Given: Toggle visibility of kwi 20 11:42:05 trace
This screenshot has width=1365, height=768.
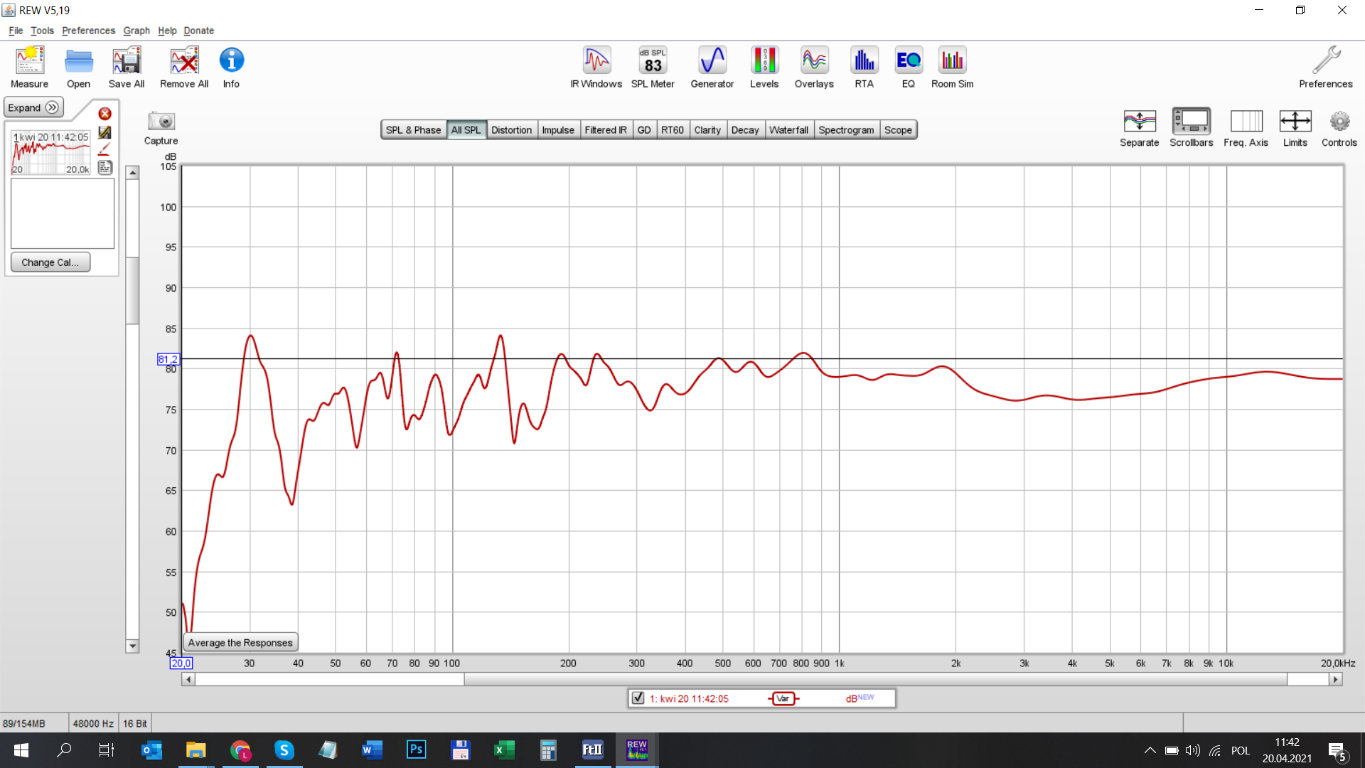Looking at the screenshot, I should [x=639, y=698].
